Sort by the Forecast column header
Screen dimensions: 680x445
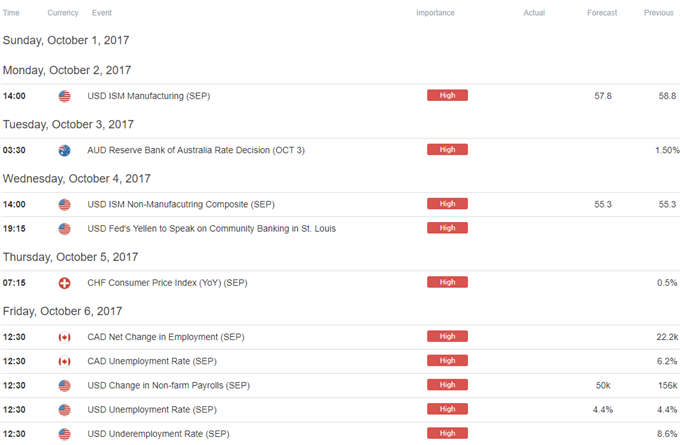[x=602, y=13]
